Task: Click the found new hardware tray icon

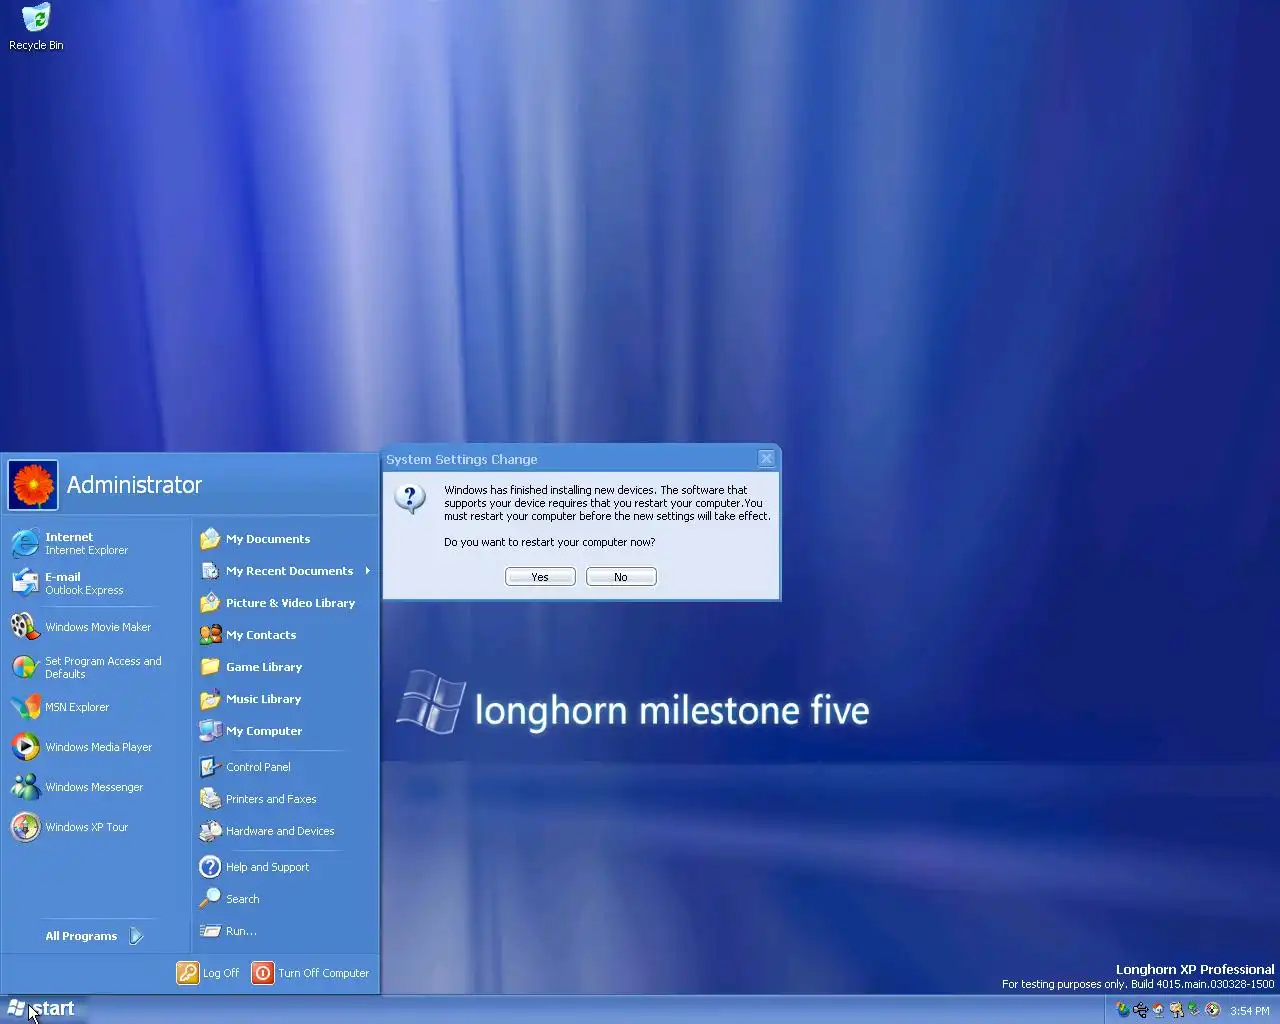Action: [1176, 1010]
